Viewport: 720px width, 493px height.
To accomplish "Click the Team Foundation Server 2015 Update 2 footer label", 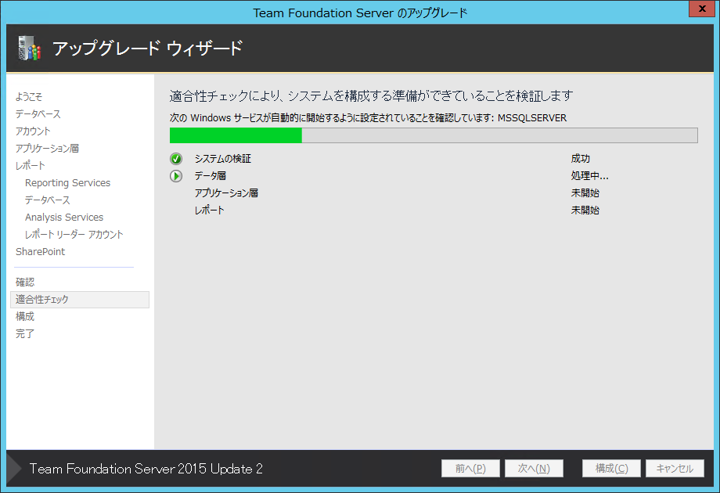I will coord(146,469).
